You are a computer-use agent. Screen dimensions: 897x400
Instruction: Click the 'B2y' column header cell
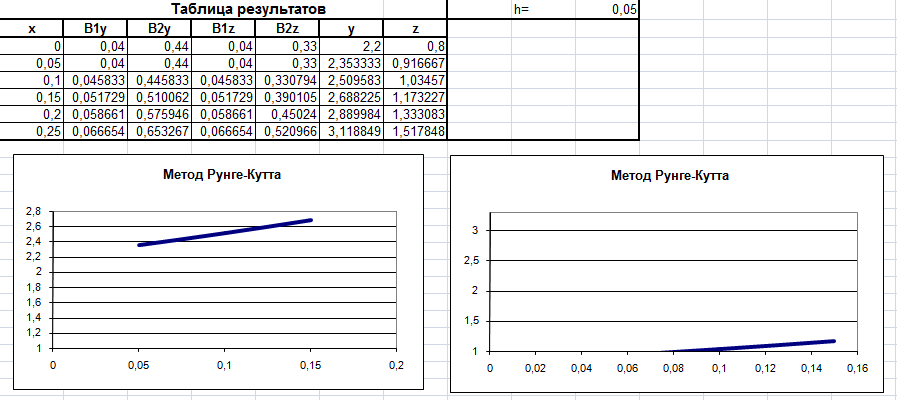(160, 29)
